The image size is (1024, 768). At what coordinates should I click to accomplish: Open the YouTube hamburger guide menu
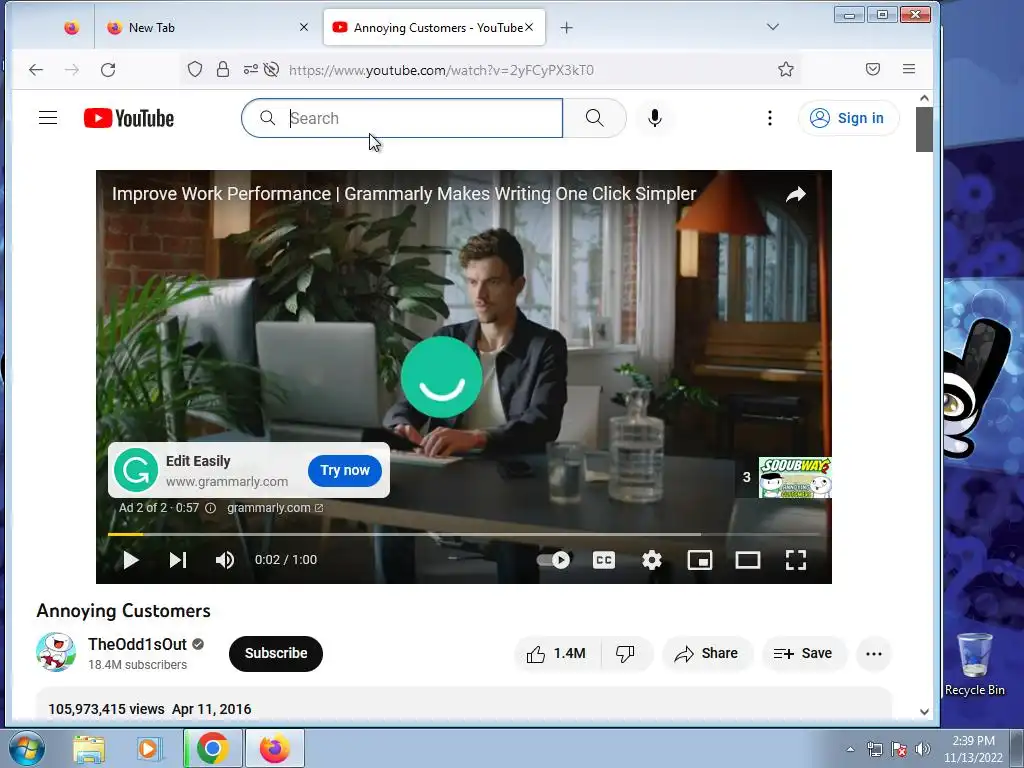coord(48,118)
